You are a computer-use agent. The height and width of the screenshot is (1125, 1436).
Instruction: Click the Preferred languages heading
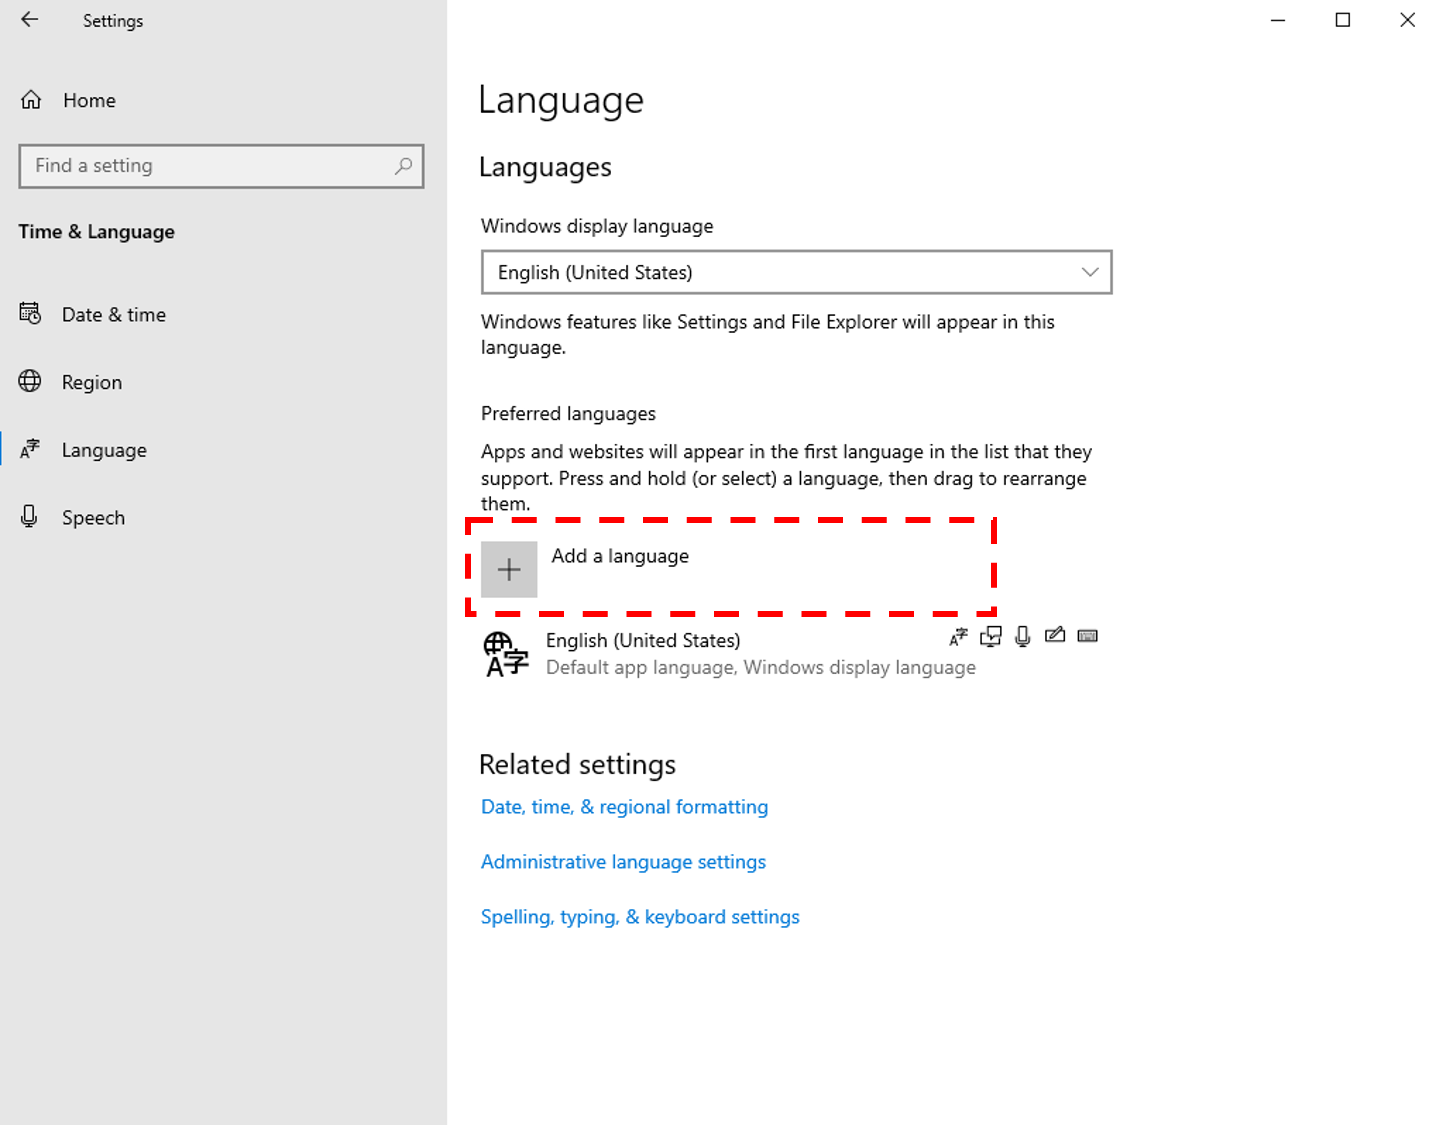point(568,414)
